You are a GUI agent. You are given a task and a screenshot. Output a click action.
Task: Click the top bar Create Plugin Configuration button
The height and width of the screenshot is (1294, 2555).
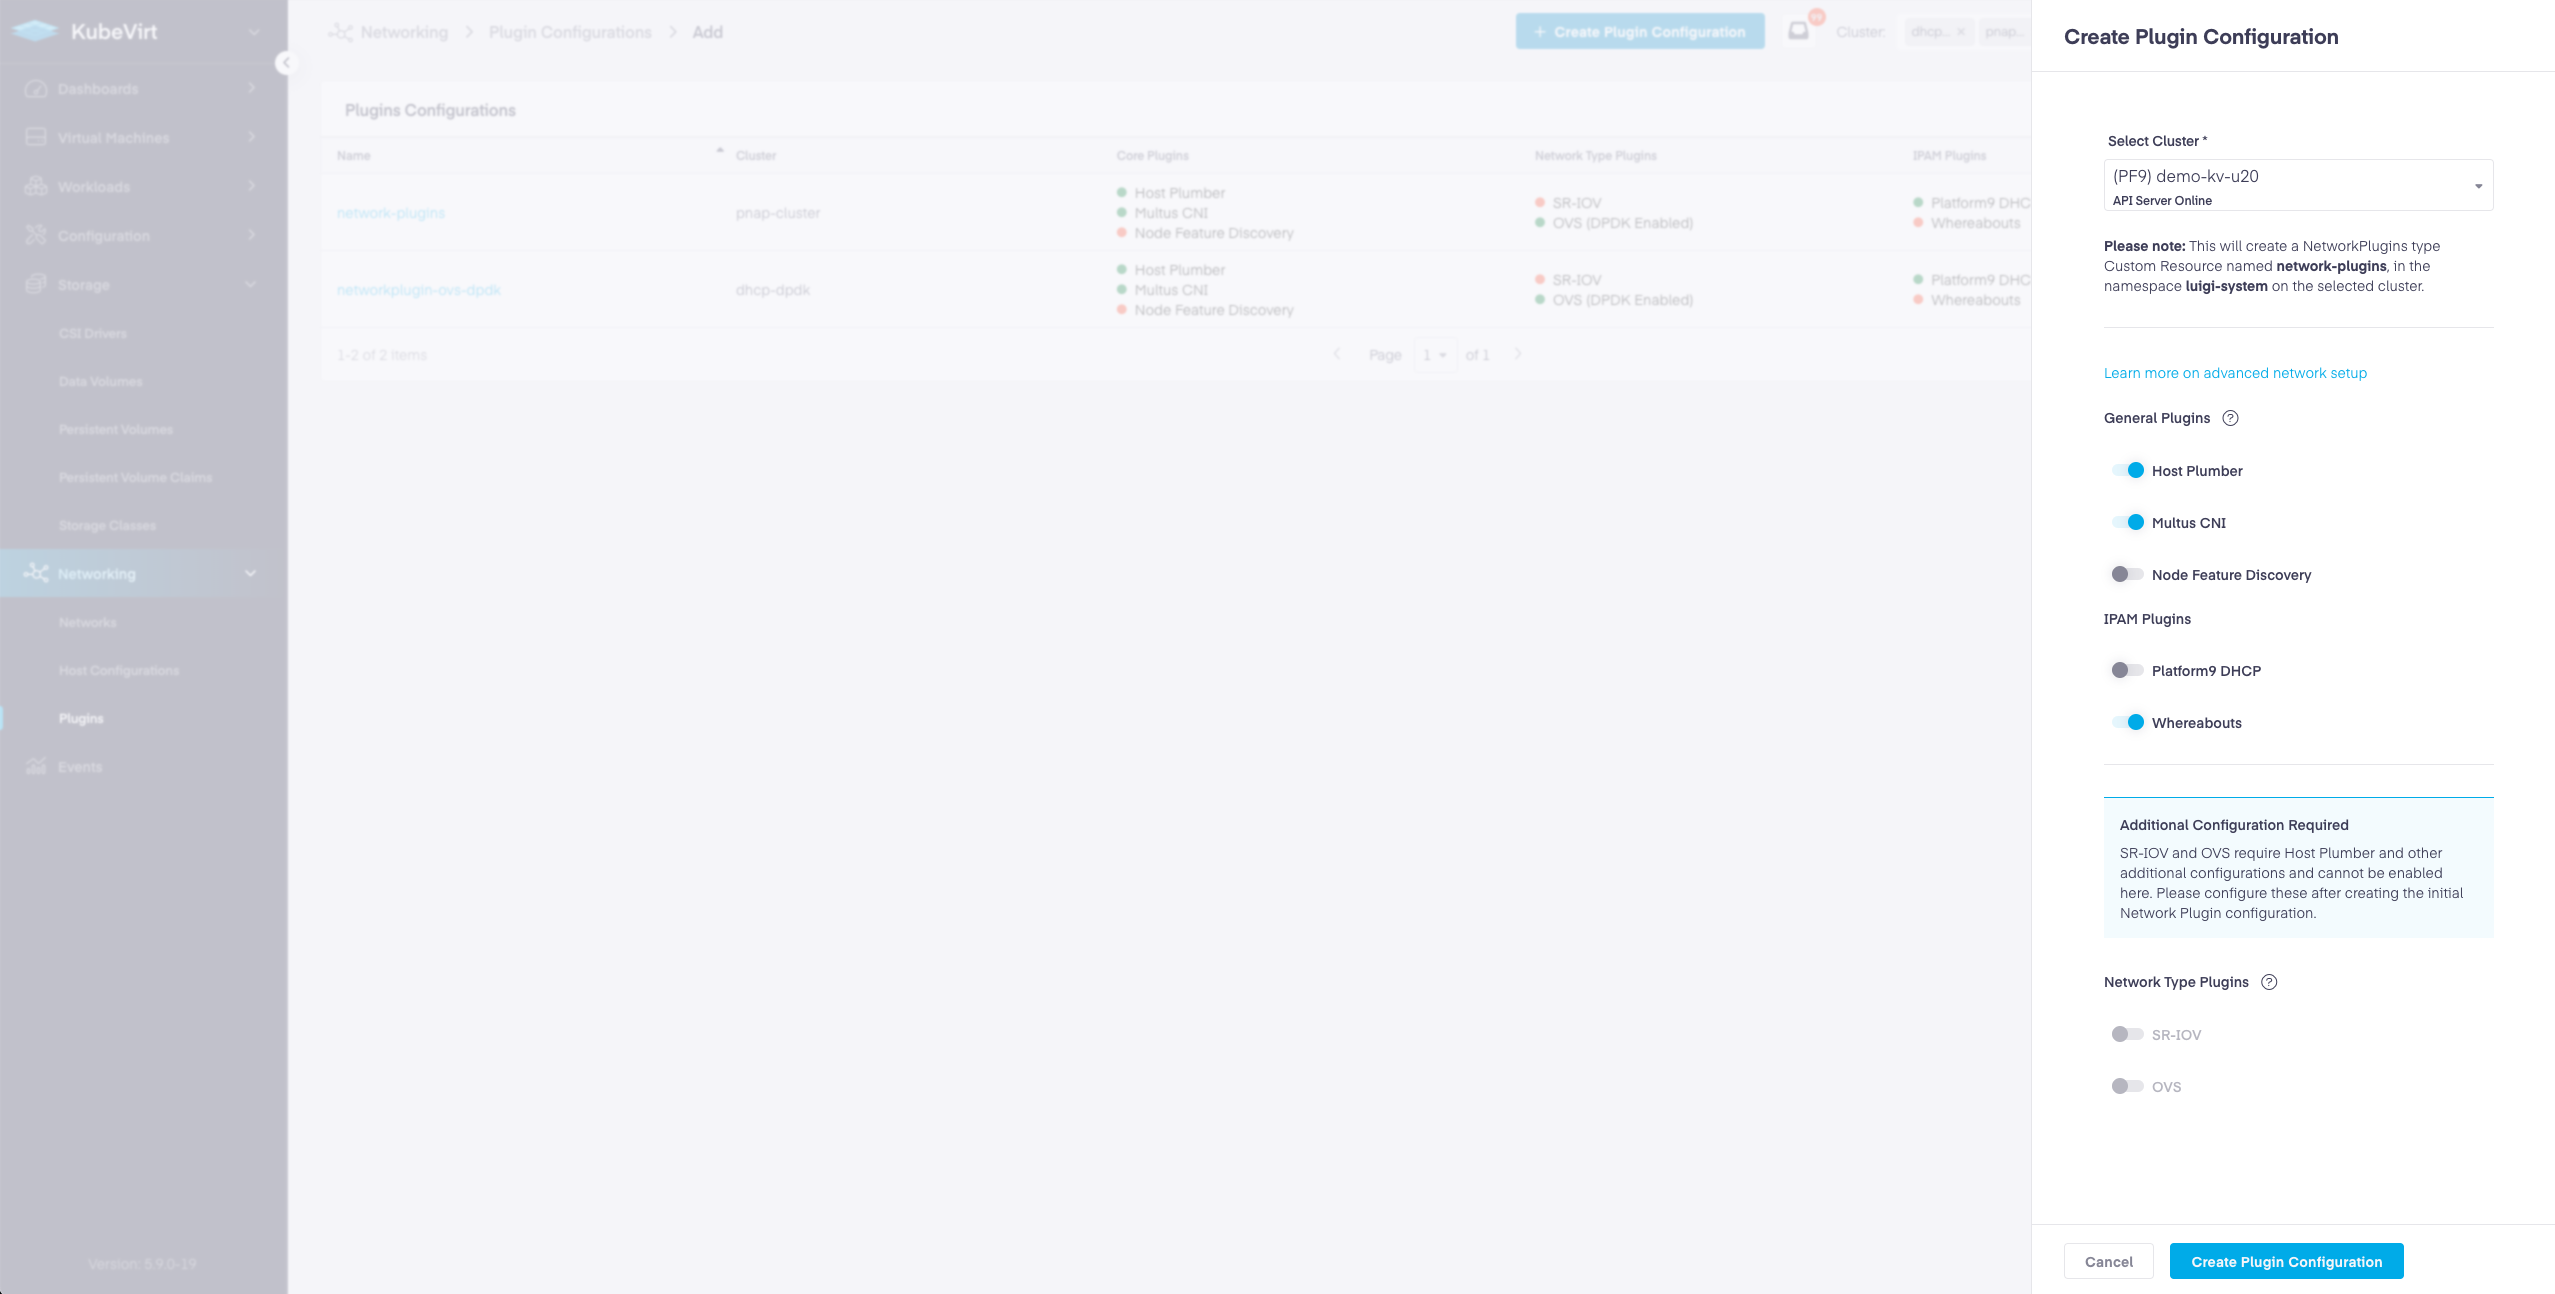[x=1640, y=32]
